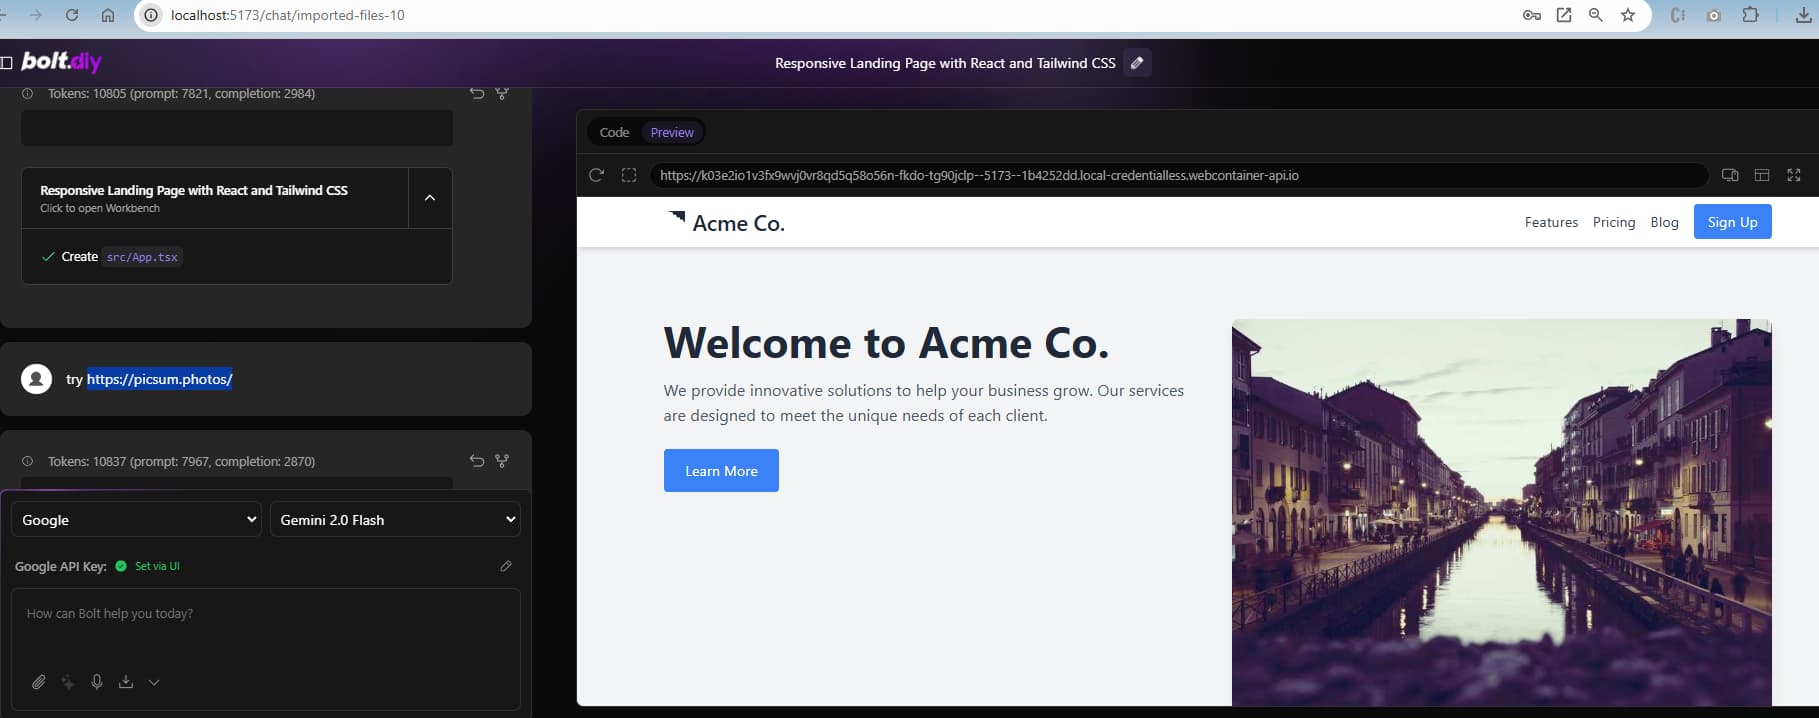Focus the 'How can Bolt help' prompt box
The image size is (1819, 718).
pos(266,627)
